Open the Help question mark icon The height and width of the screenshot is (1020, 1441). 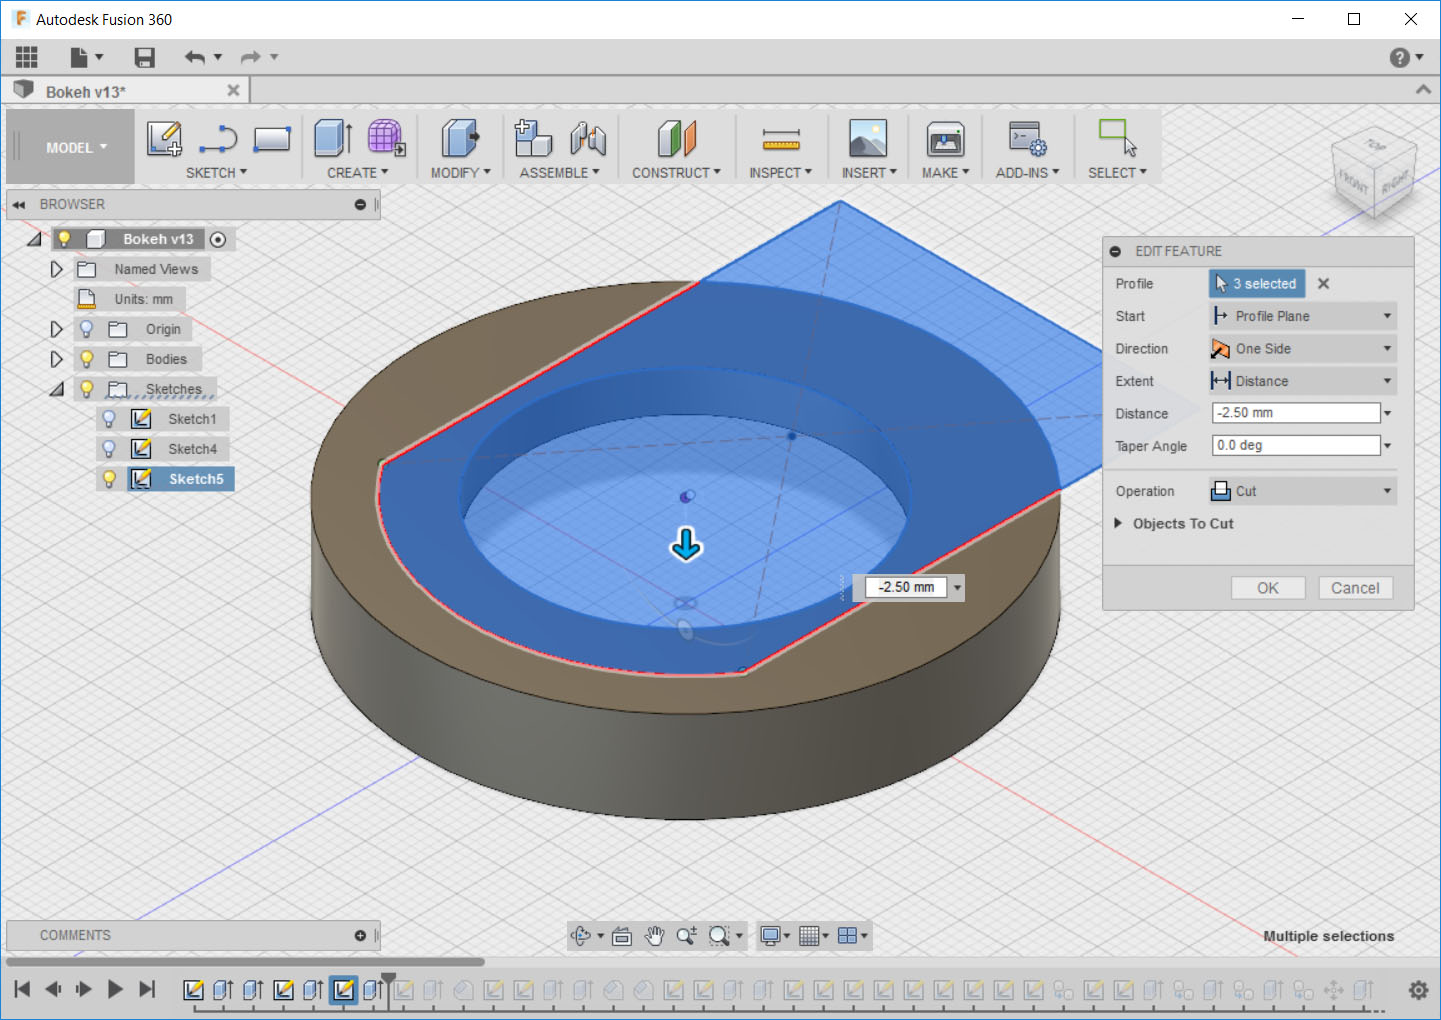coord(1400,57)
